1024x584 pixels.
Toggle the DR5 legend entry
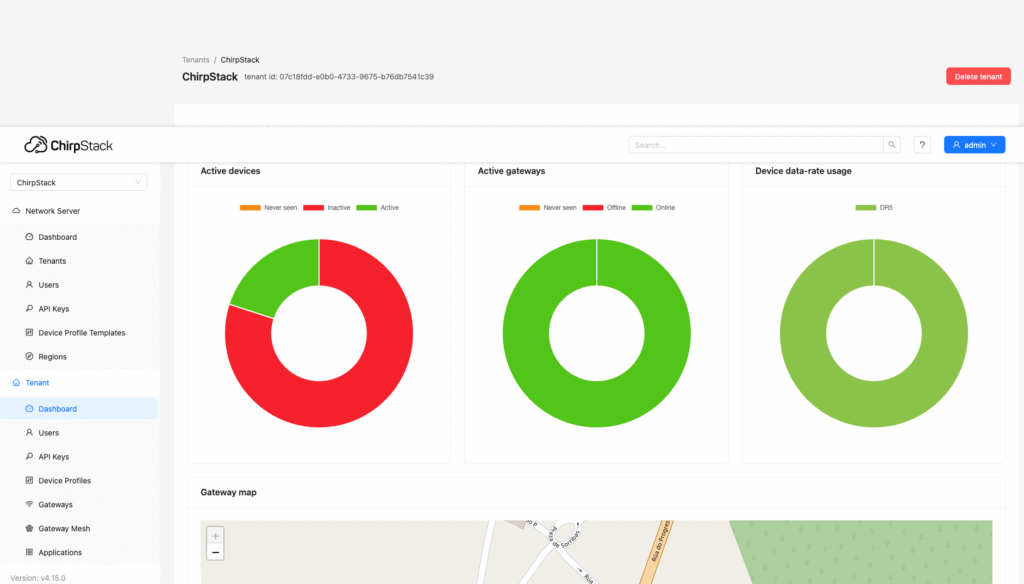tap(874, 208)
